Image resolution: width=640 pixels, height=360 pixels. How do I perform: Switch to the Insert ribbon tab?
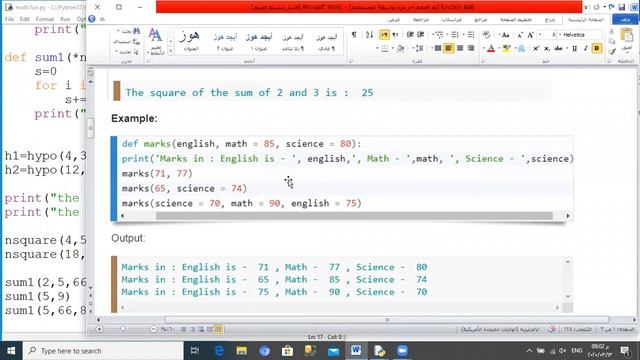coord(550,20)
